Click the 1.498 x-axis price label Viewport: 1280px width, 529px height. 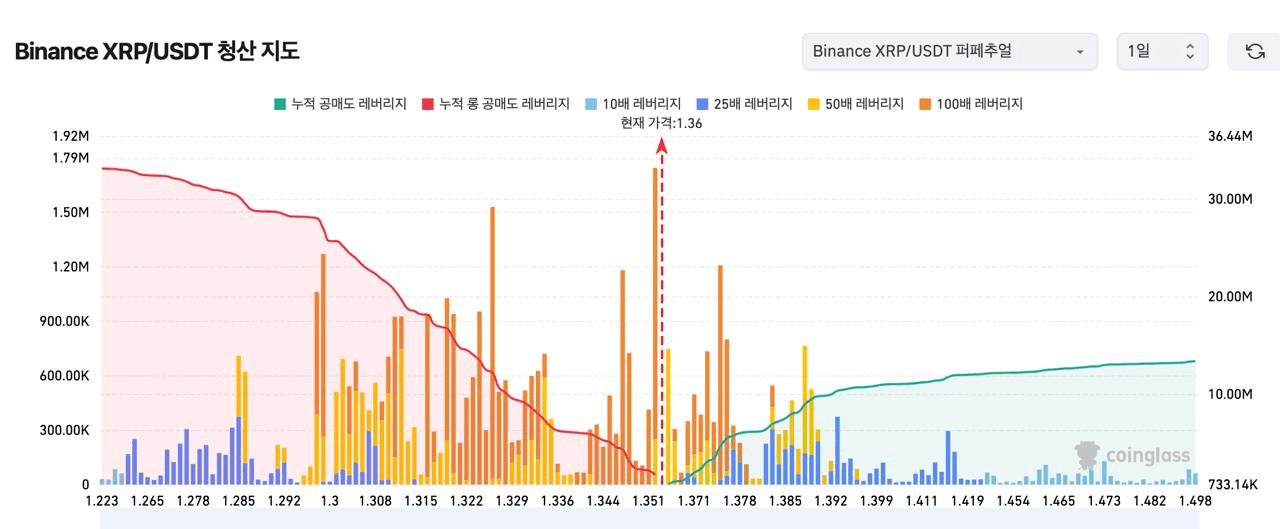(1196, 501)
